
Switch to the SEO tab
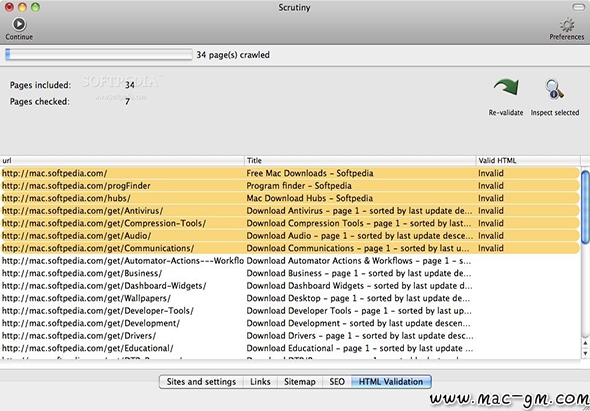pos(337,382)
